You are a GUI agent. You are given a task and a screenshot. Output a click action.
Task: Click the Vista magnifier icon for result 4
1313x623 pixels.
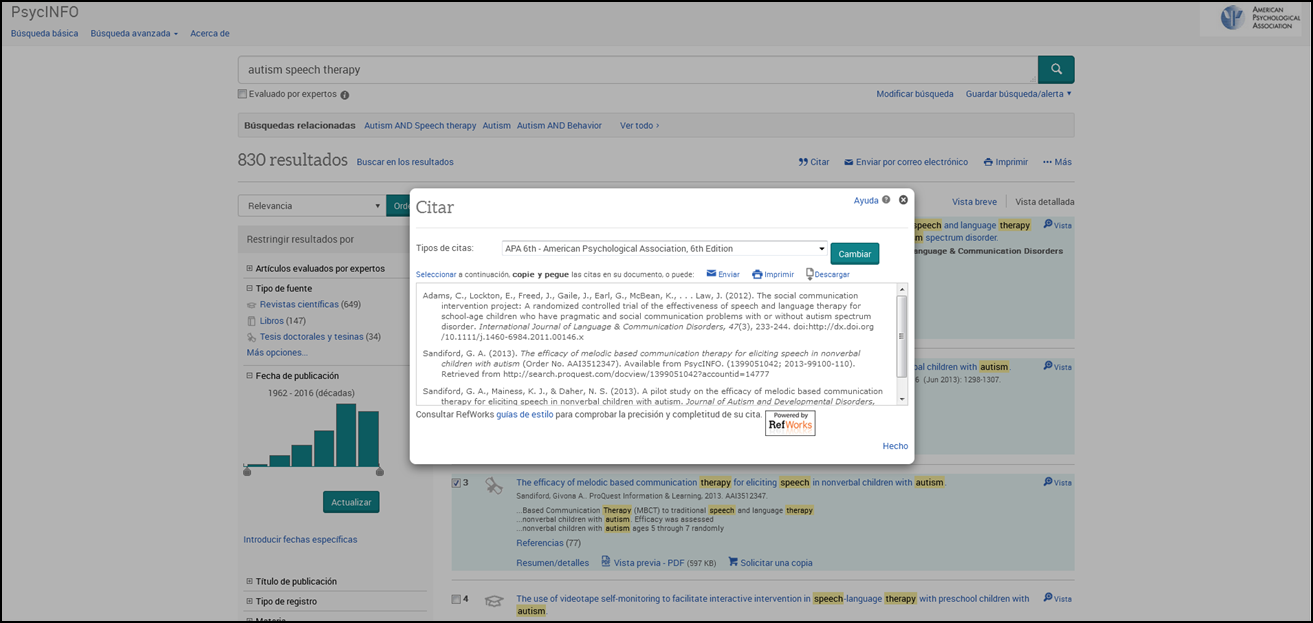coord(1048,597)
